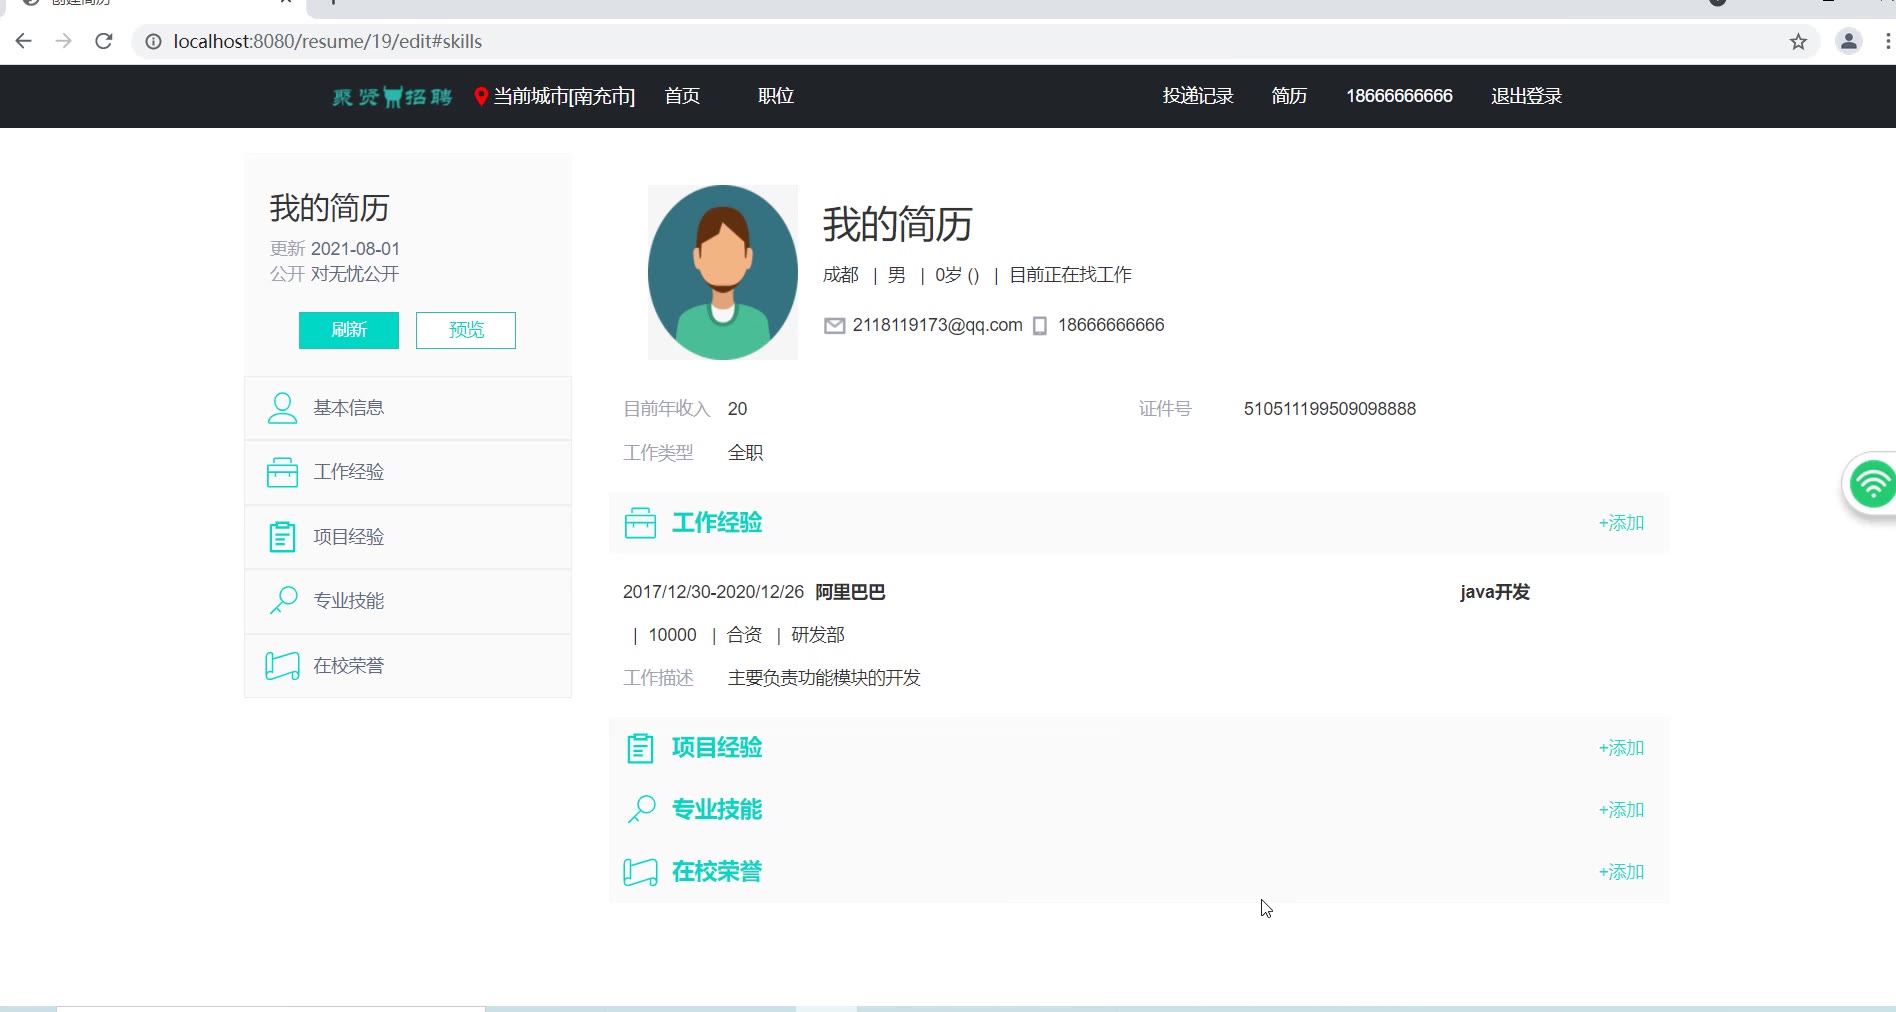
Task: Add a new 工作经验 entry with +添加
Action: [1621, 523]
